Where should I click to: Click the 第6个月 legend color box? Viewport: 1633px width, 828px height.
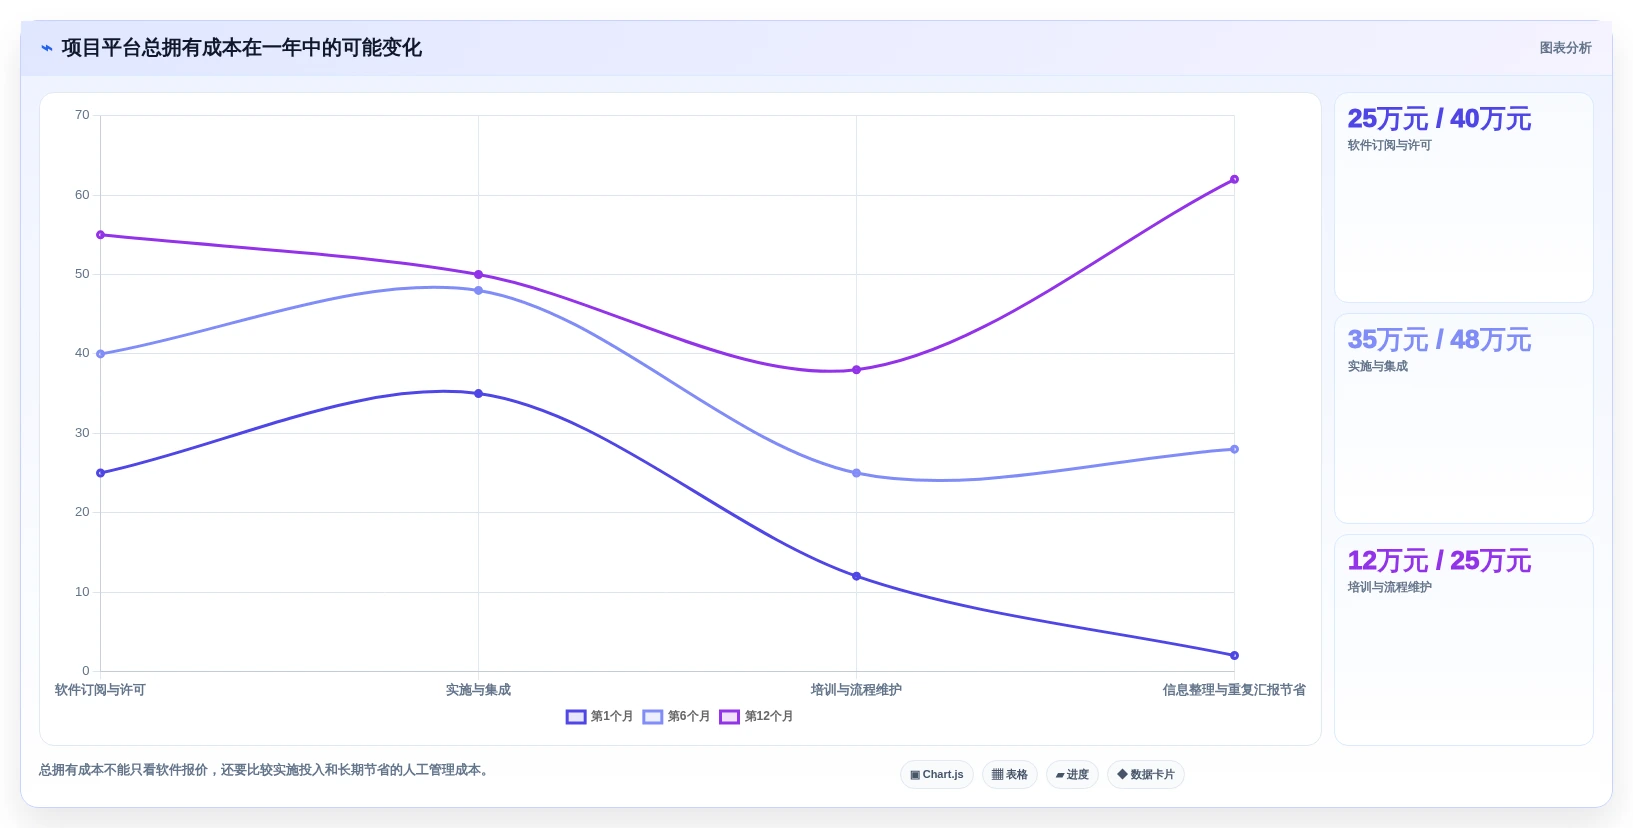click(653, 717)
